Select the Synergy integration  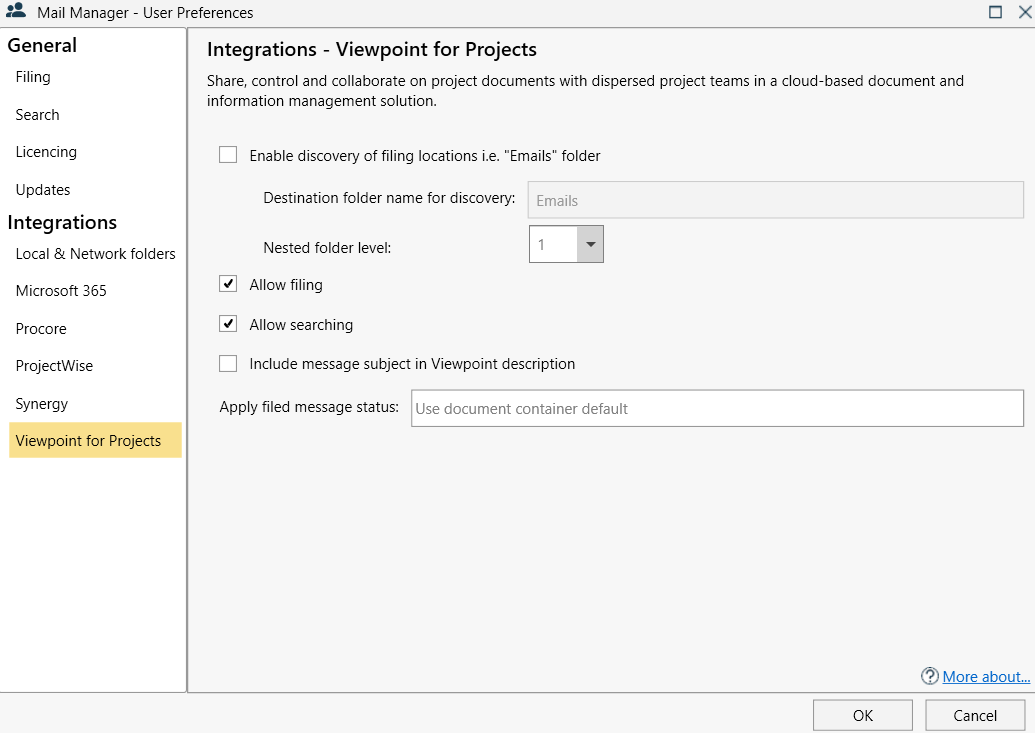pyautogui.click(x=41, y=403)
